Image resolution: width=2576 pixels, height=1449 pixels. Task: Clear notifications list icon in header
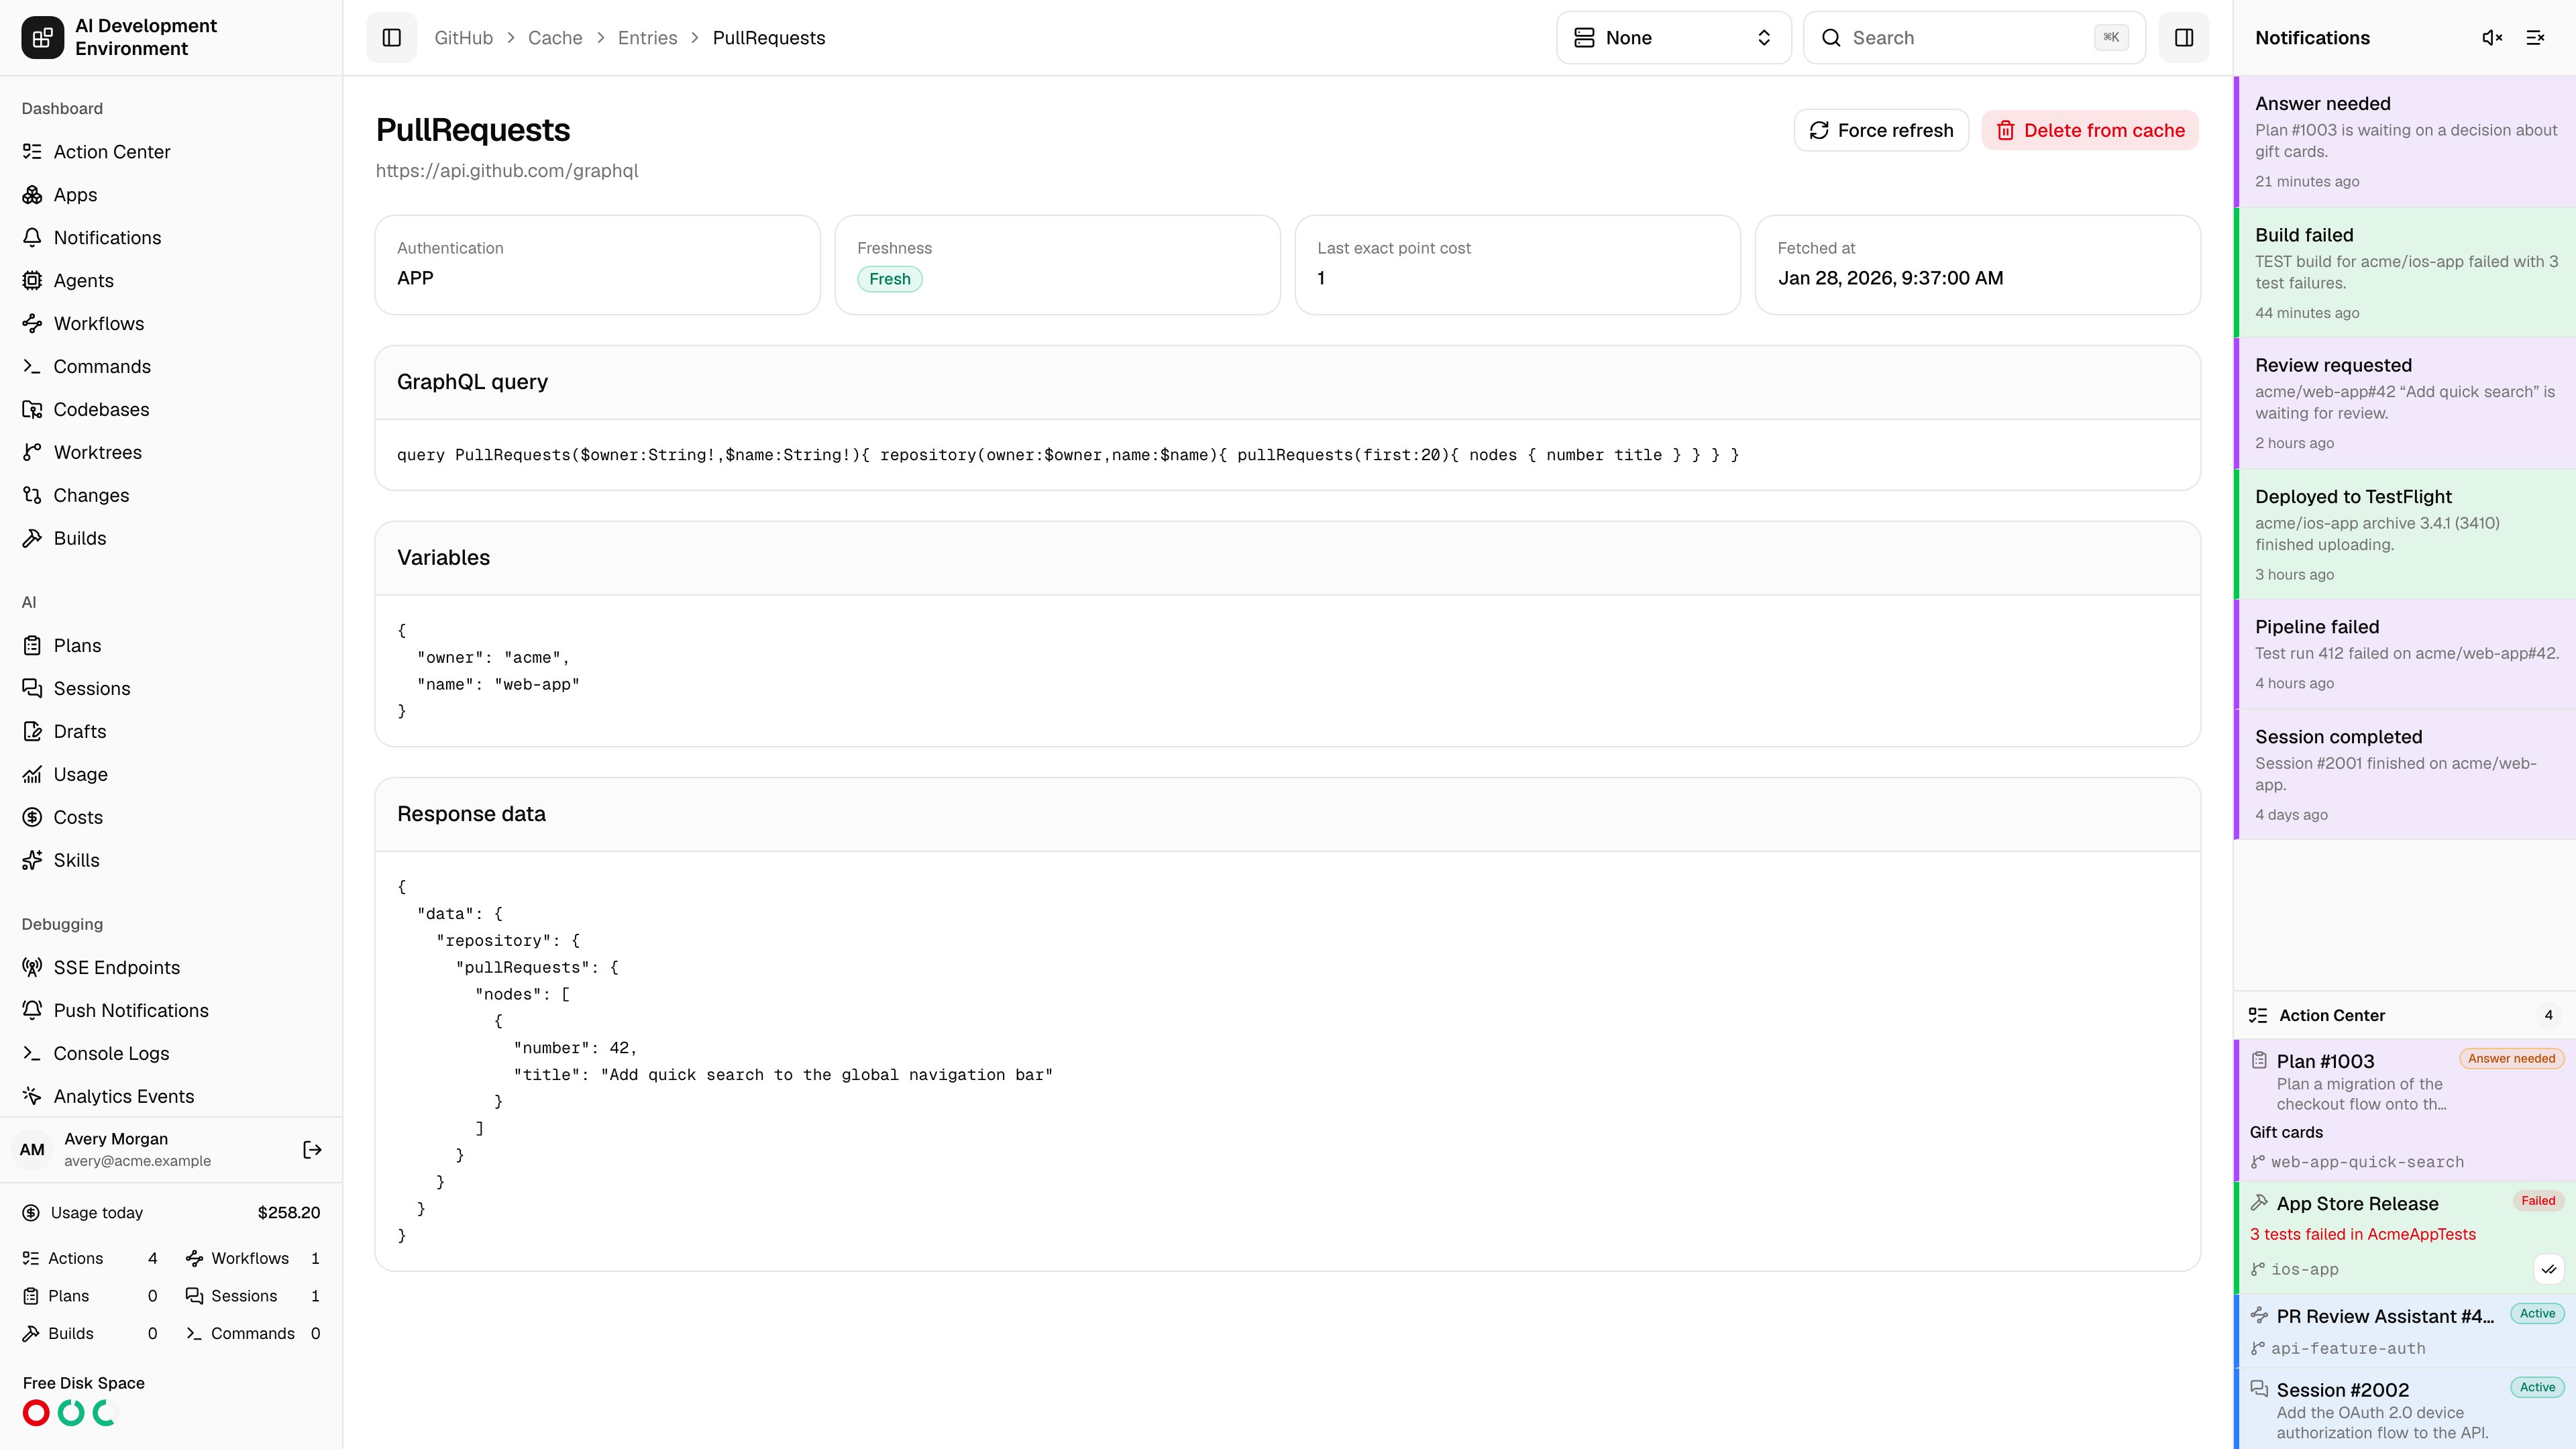point(2535,38)
